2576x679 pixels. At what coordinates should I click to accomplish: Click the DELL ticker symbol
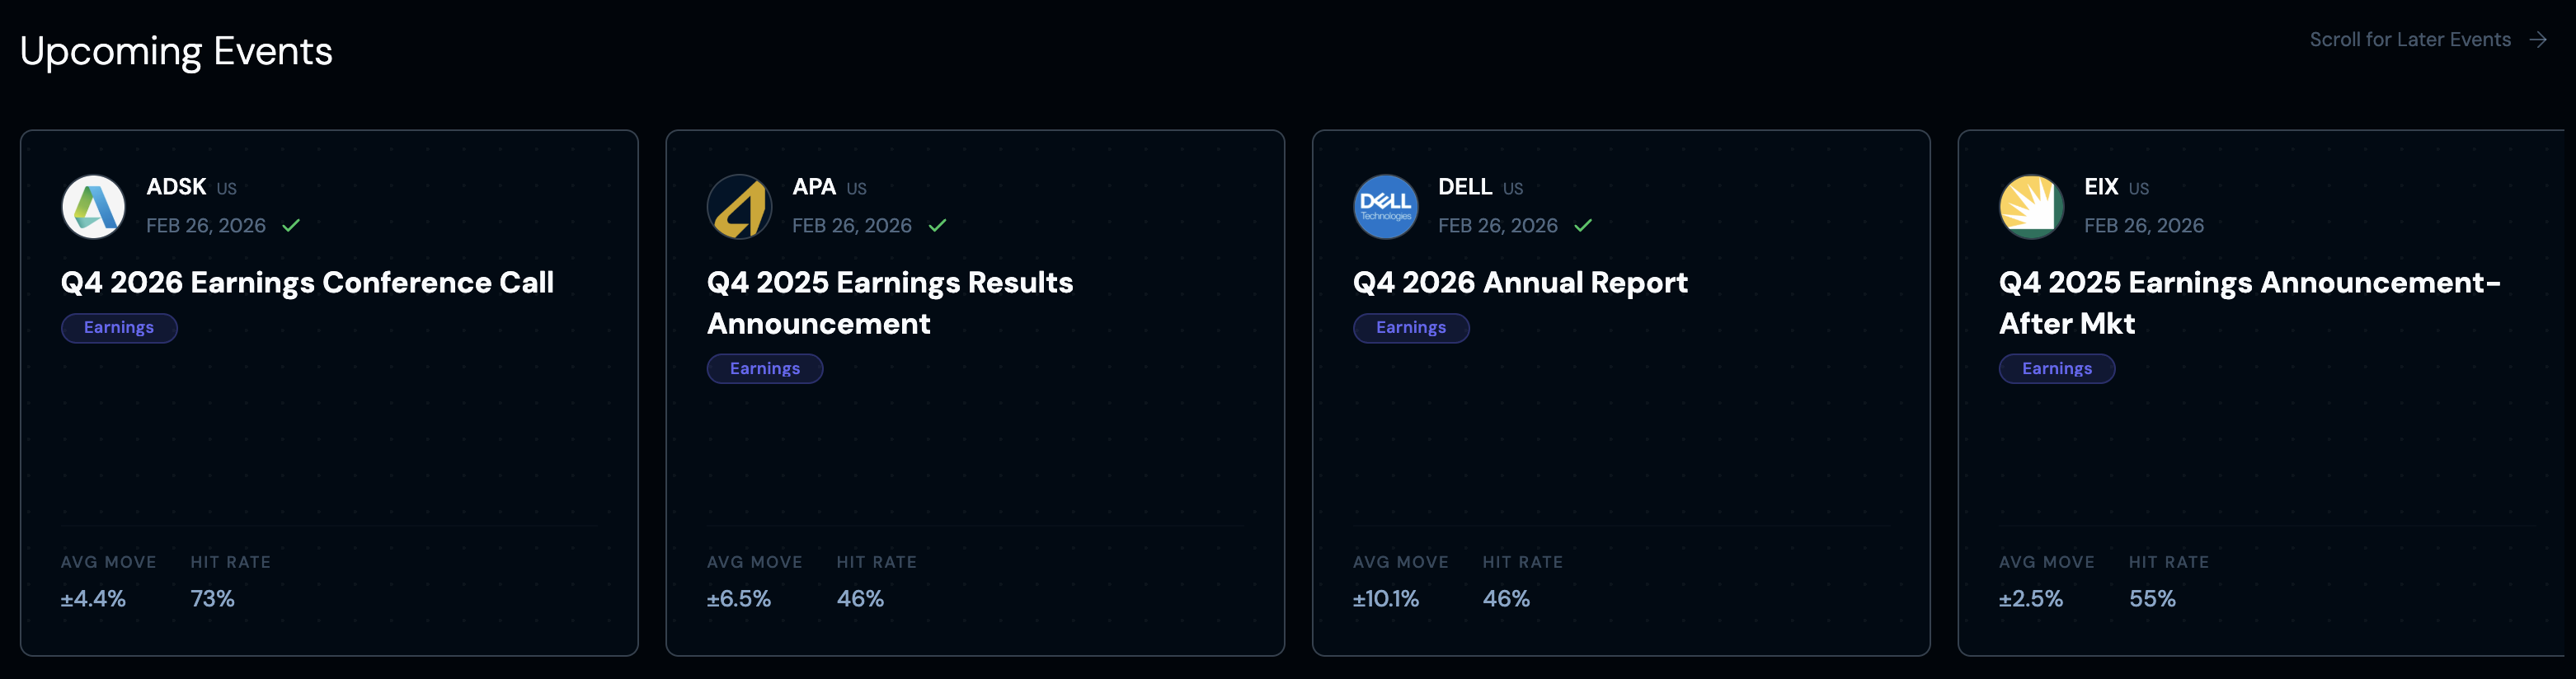point(1465,187)
